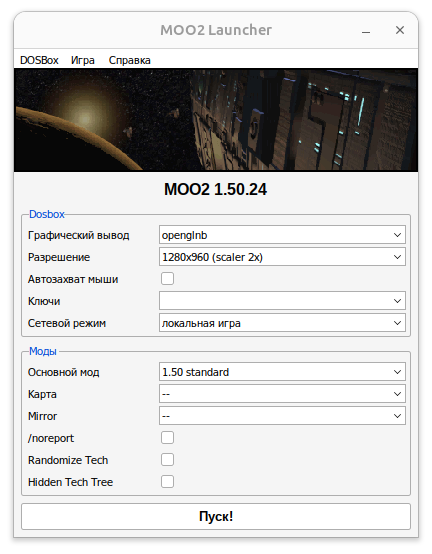432x554 pixels.
Task: Open the Справка menu
Action: tap(129, 60)
